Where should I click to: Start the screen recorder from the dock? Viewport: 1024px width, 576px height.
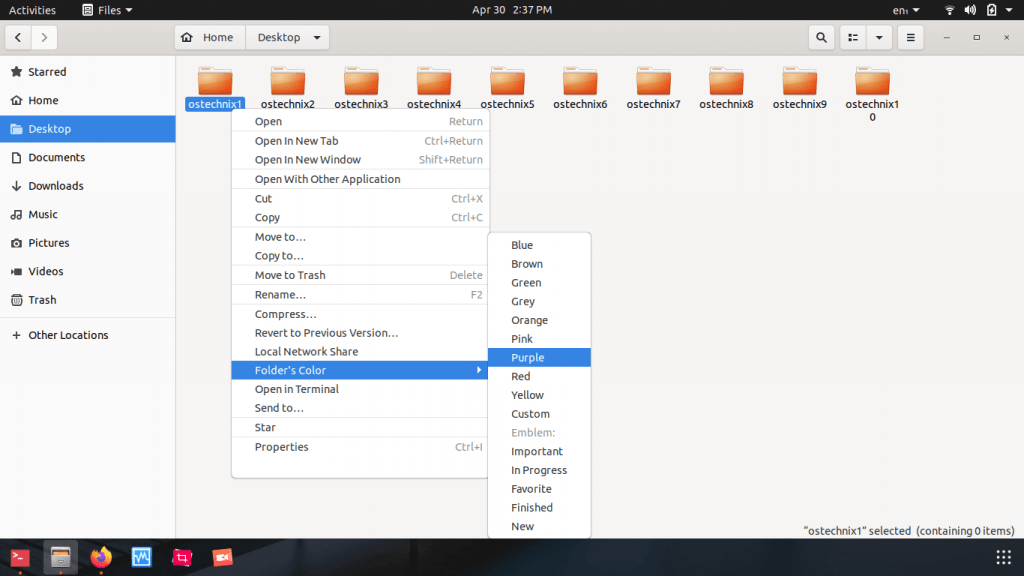[222, 557]
